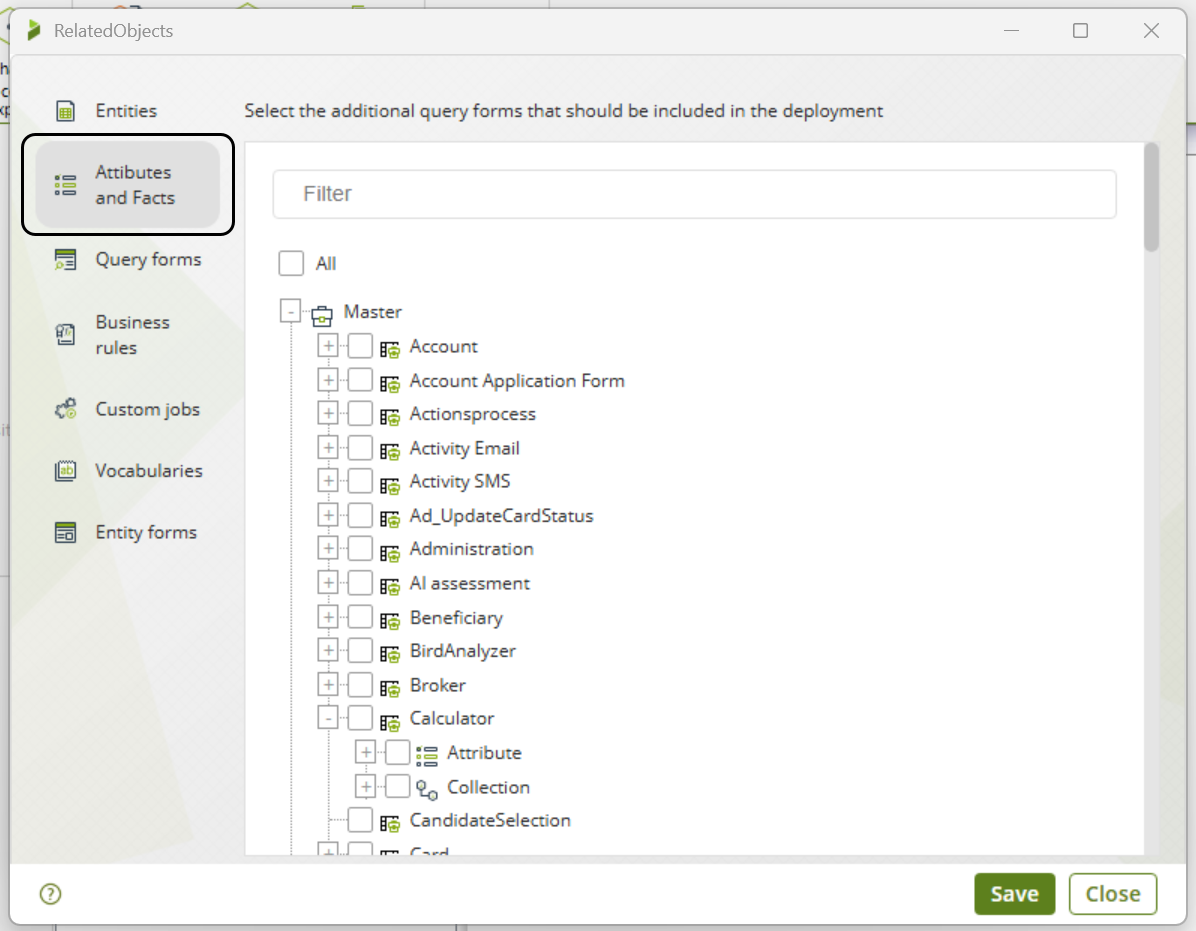
Task: Click the Master briefcase icon
Action: point(321,316)
